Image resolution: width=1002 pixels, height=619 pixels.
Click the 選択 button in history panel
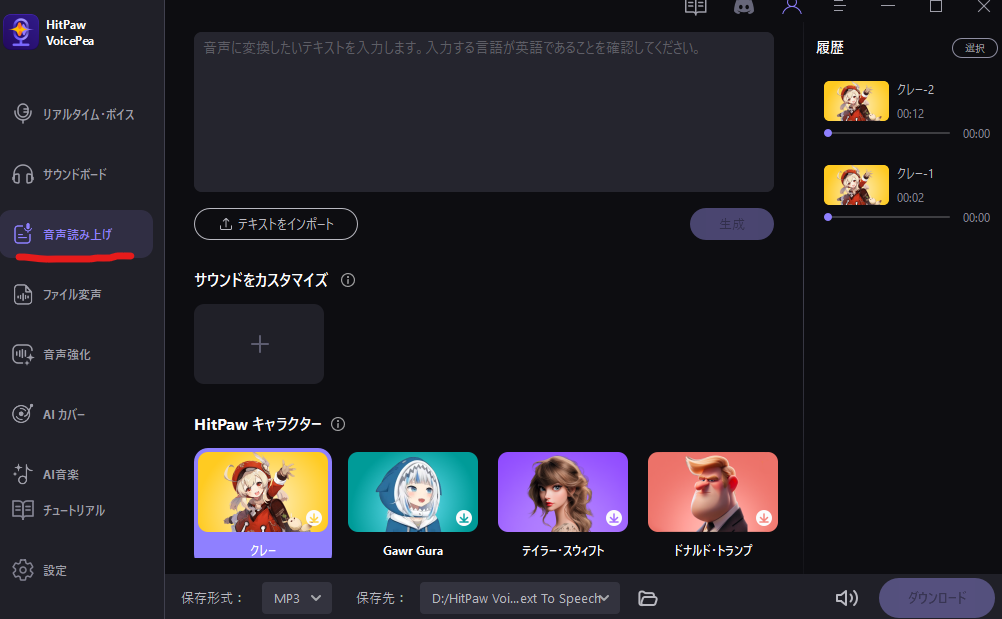click(x=975, y=48)
